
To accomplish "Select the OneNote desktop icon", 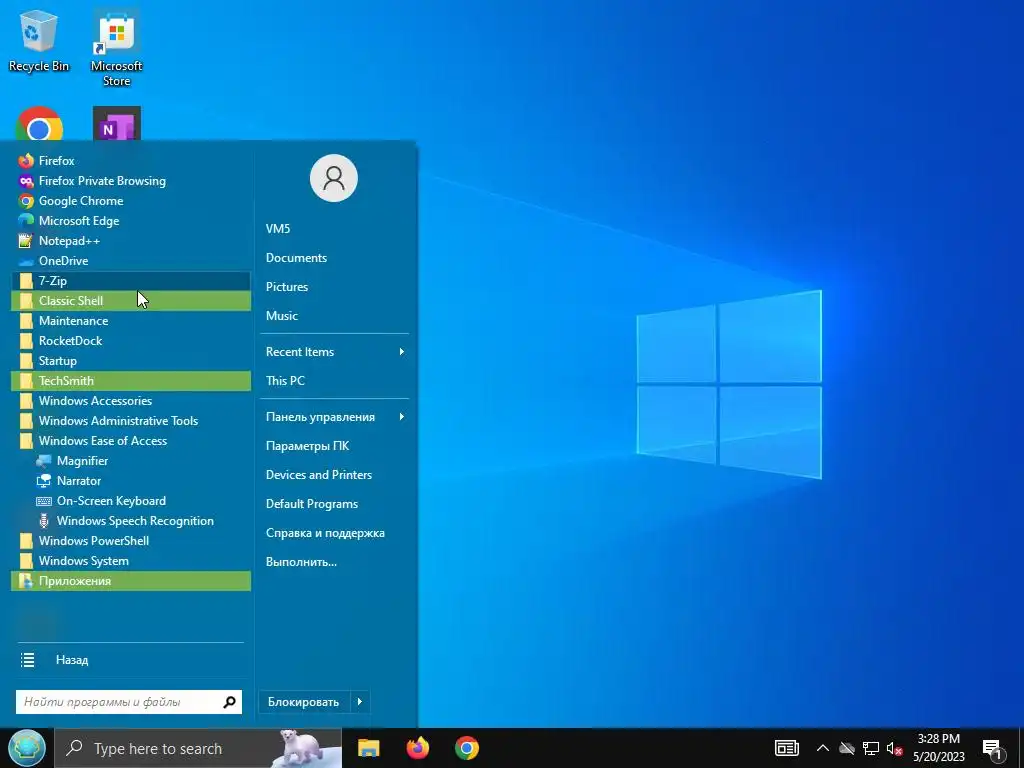I will [x=116, y=123].
